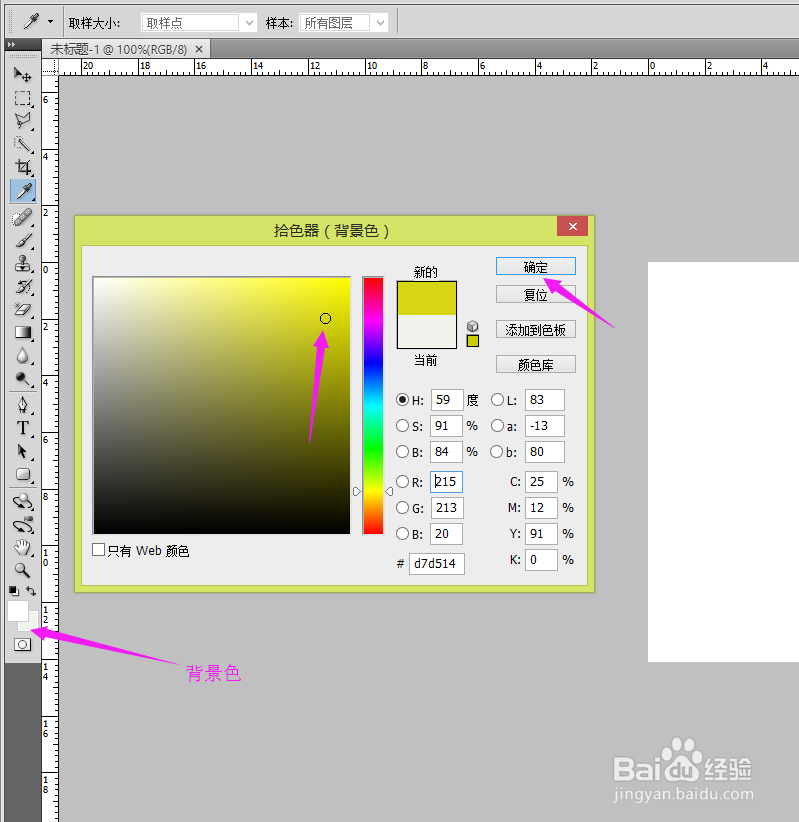799x822 pixels.
Task: Click the 复位 reset button
Action: point(536,294)
